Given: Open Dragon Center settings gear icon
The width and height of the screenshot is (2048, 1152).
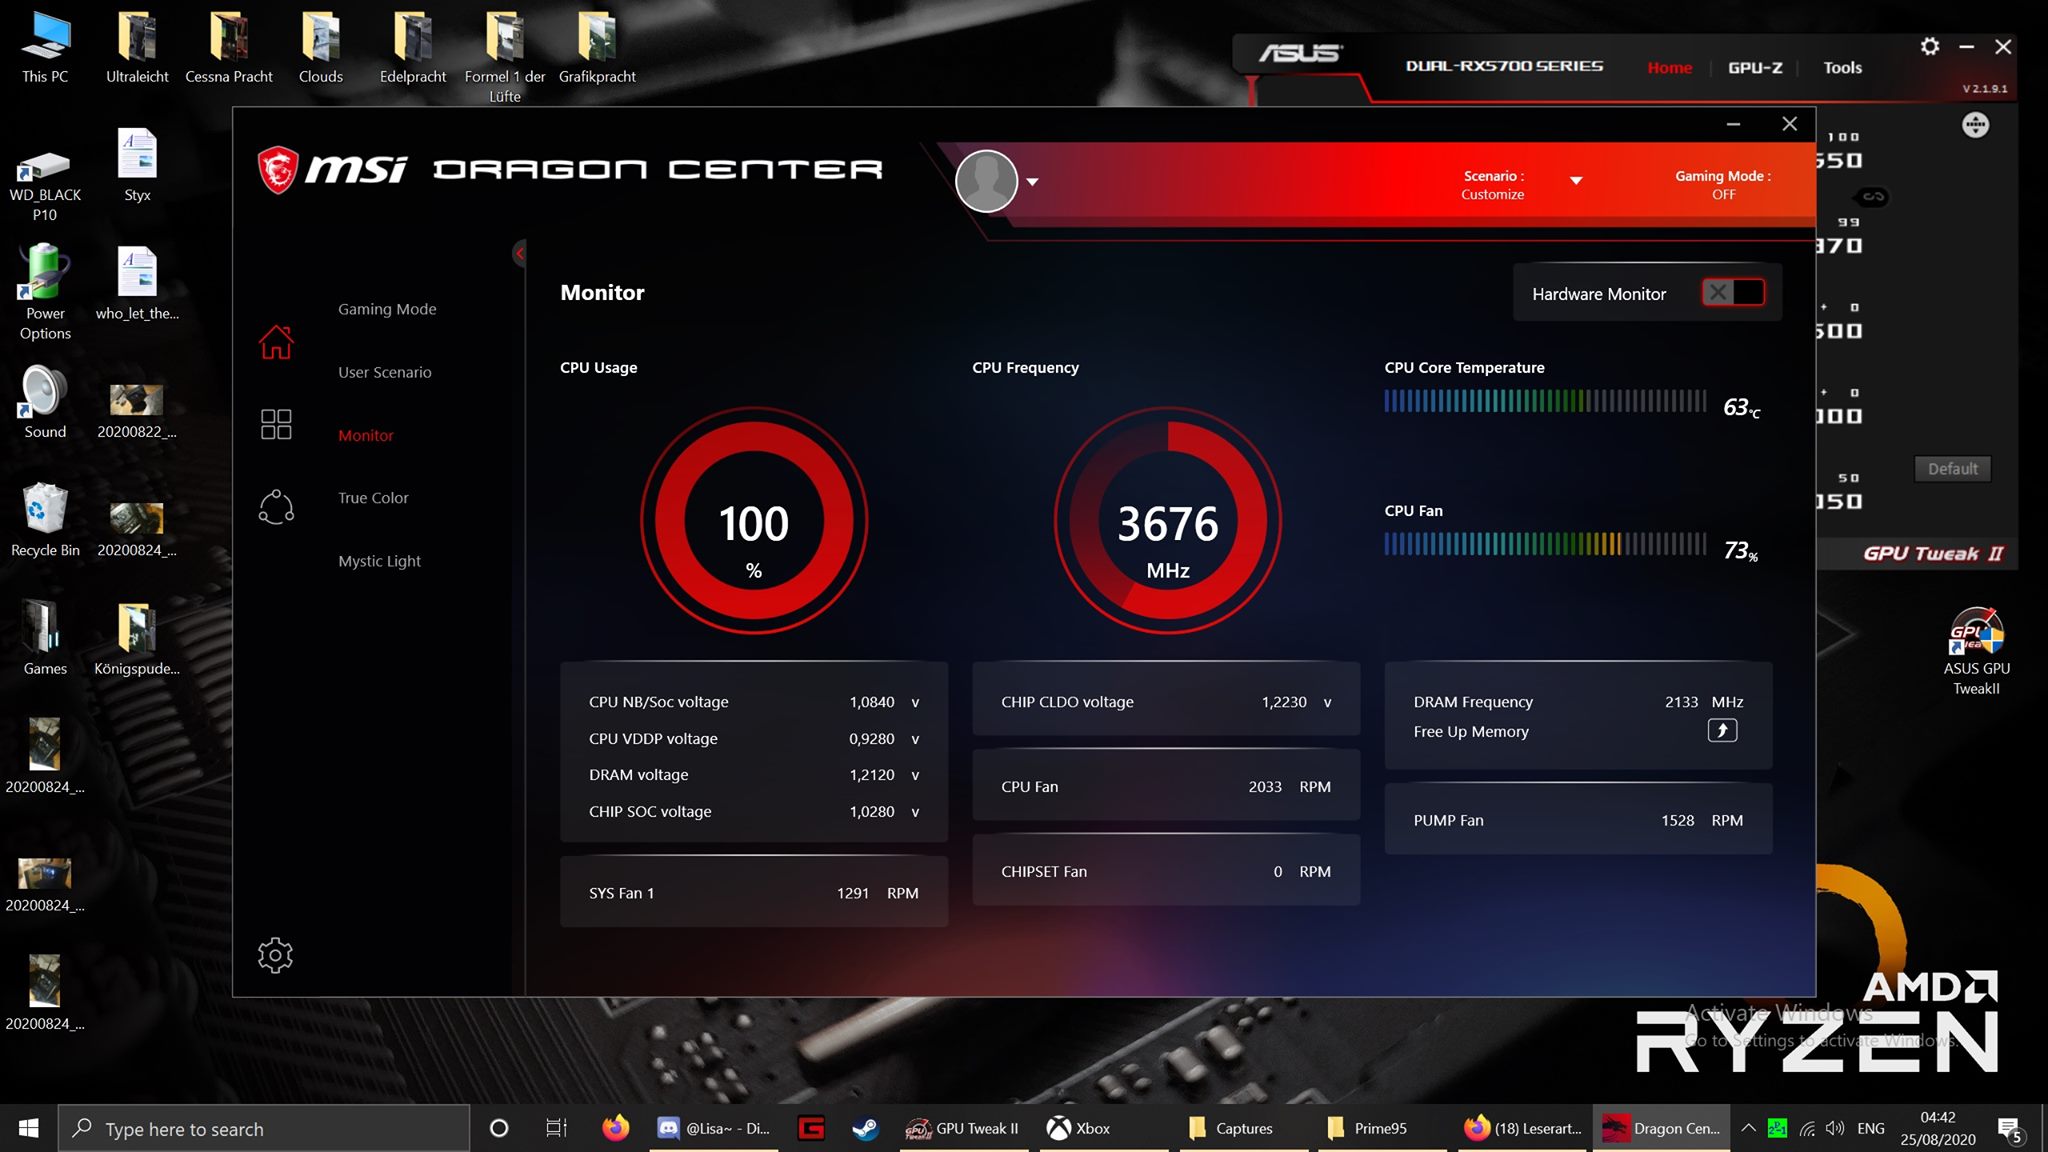Looking at the screenshot, I should [275, 955].
